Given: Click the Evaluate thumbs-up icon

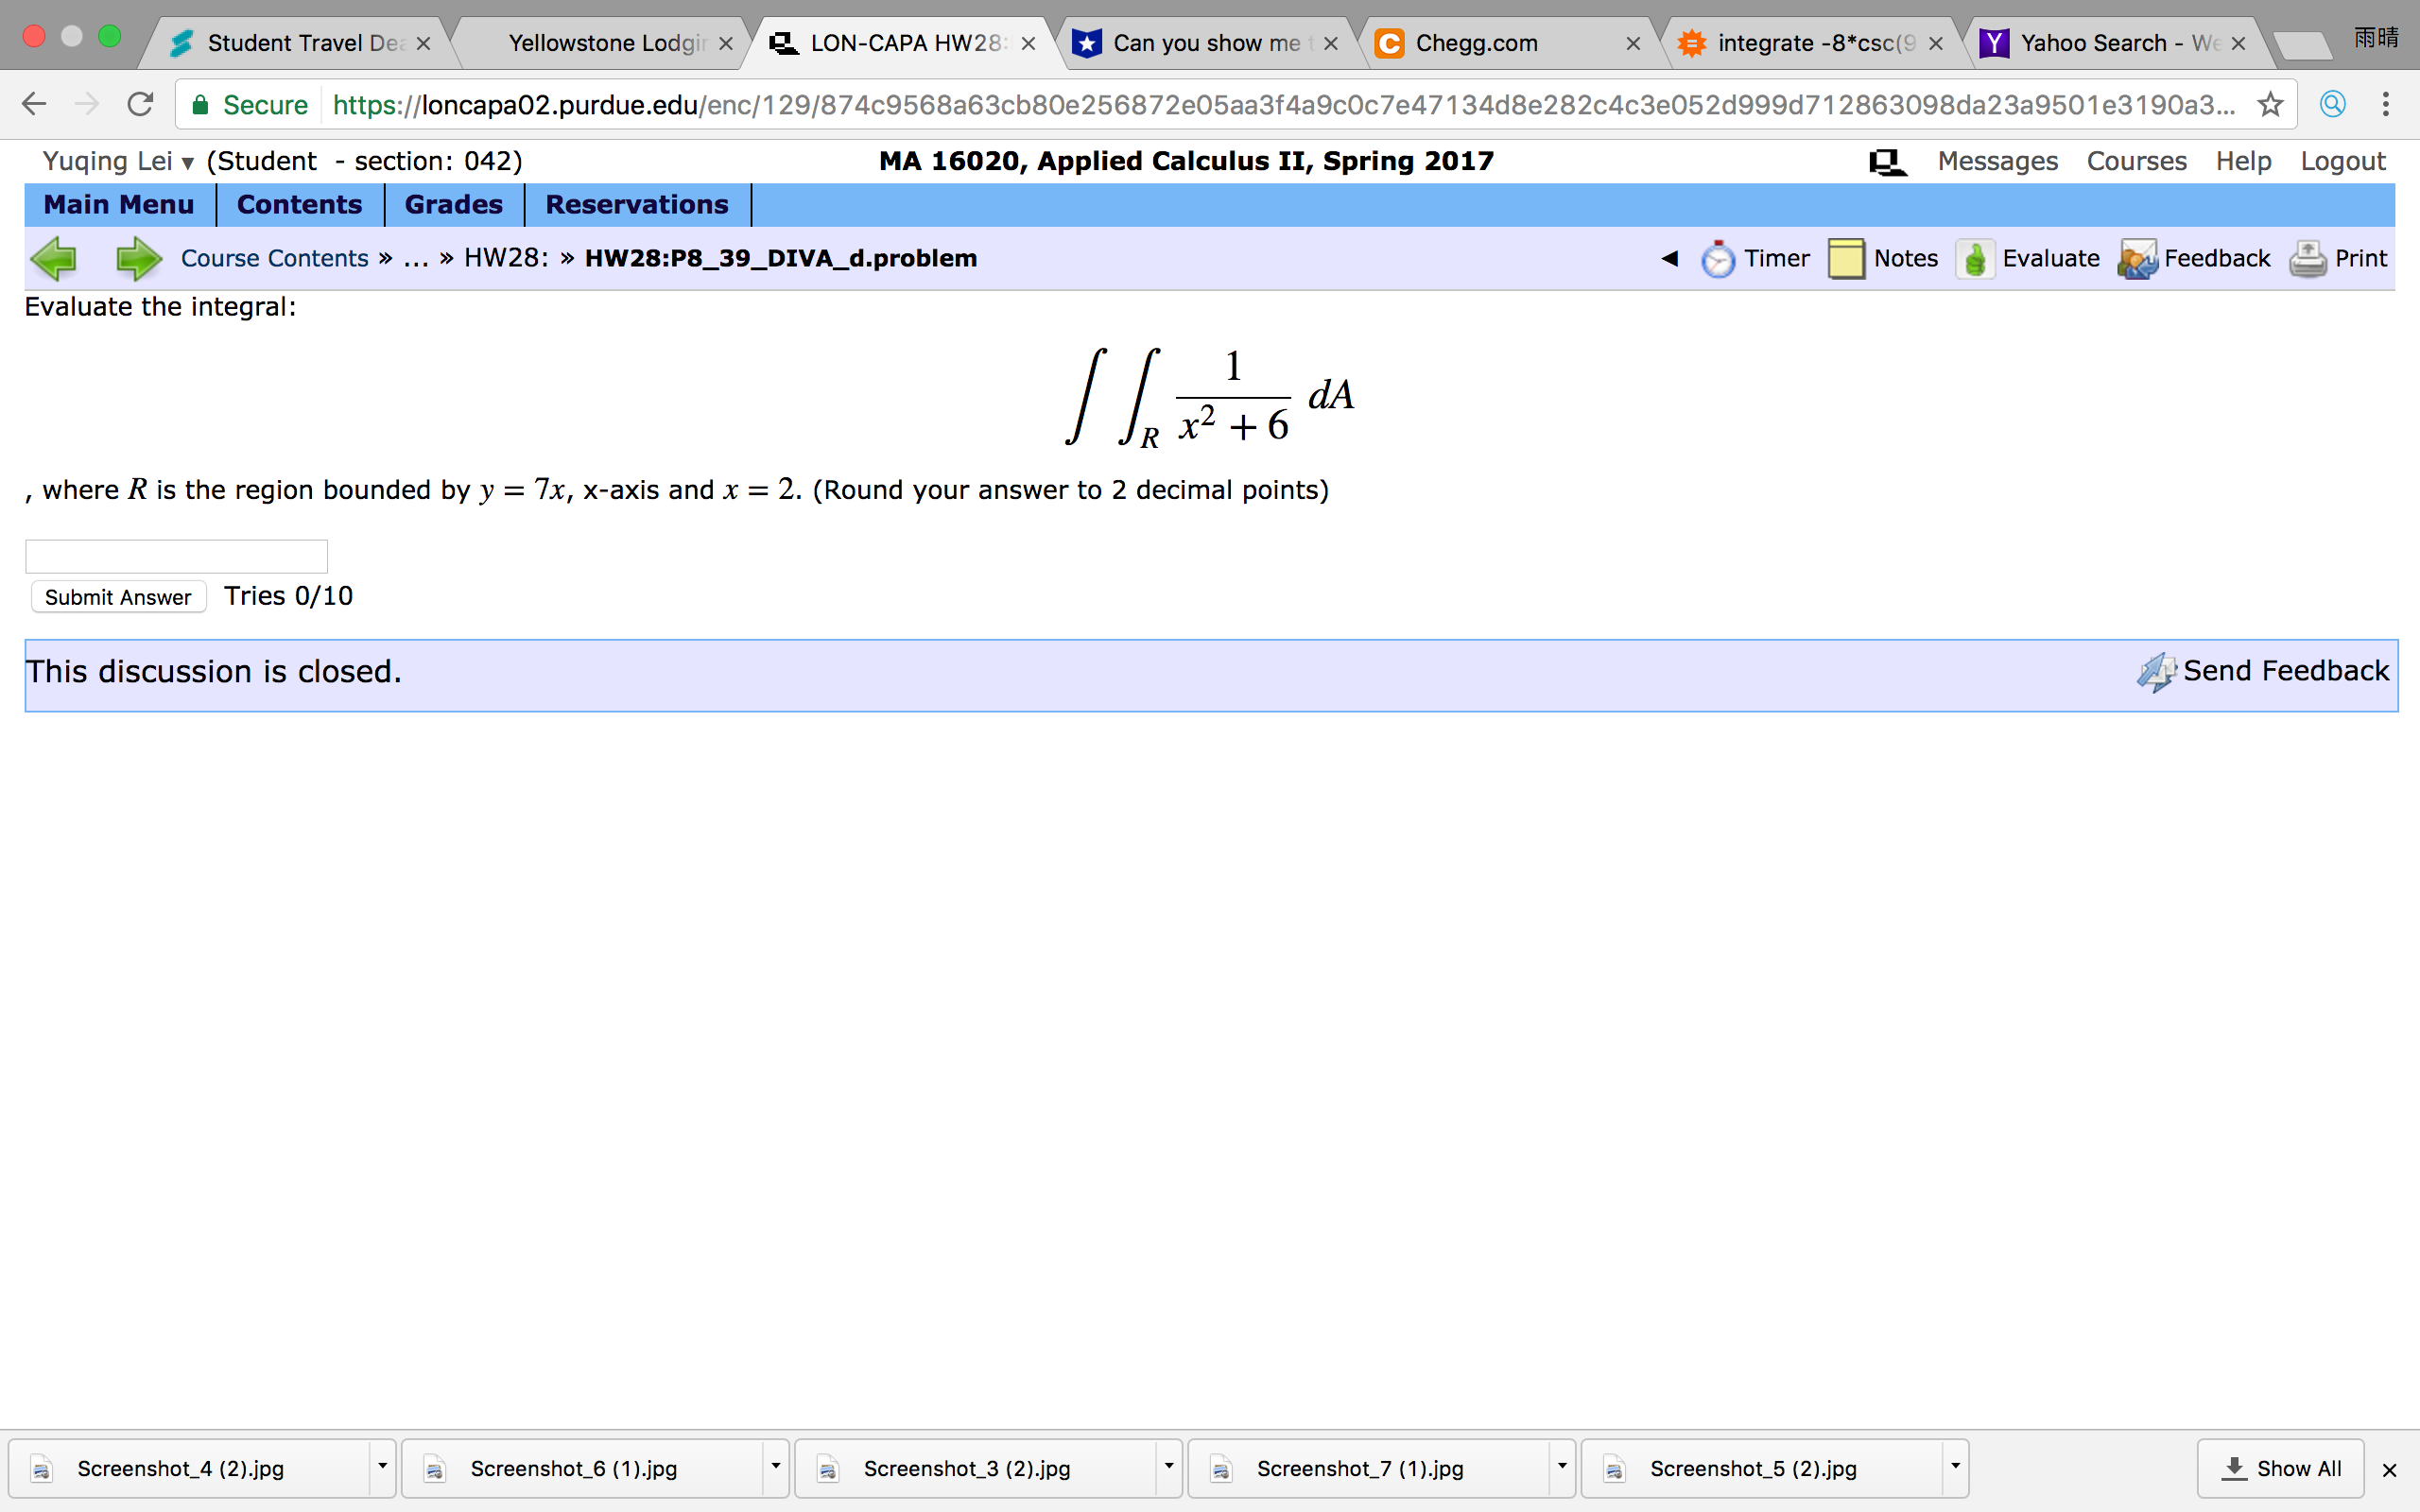Looking at the screenshot, I should [x=1974, y=259].
